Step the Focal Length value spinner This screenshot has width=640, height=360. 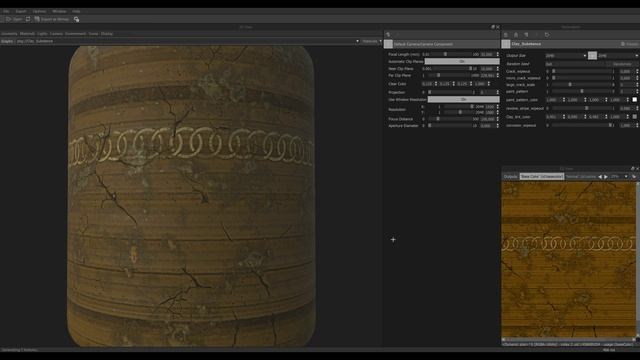[497, 54]
